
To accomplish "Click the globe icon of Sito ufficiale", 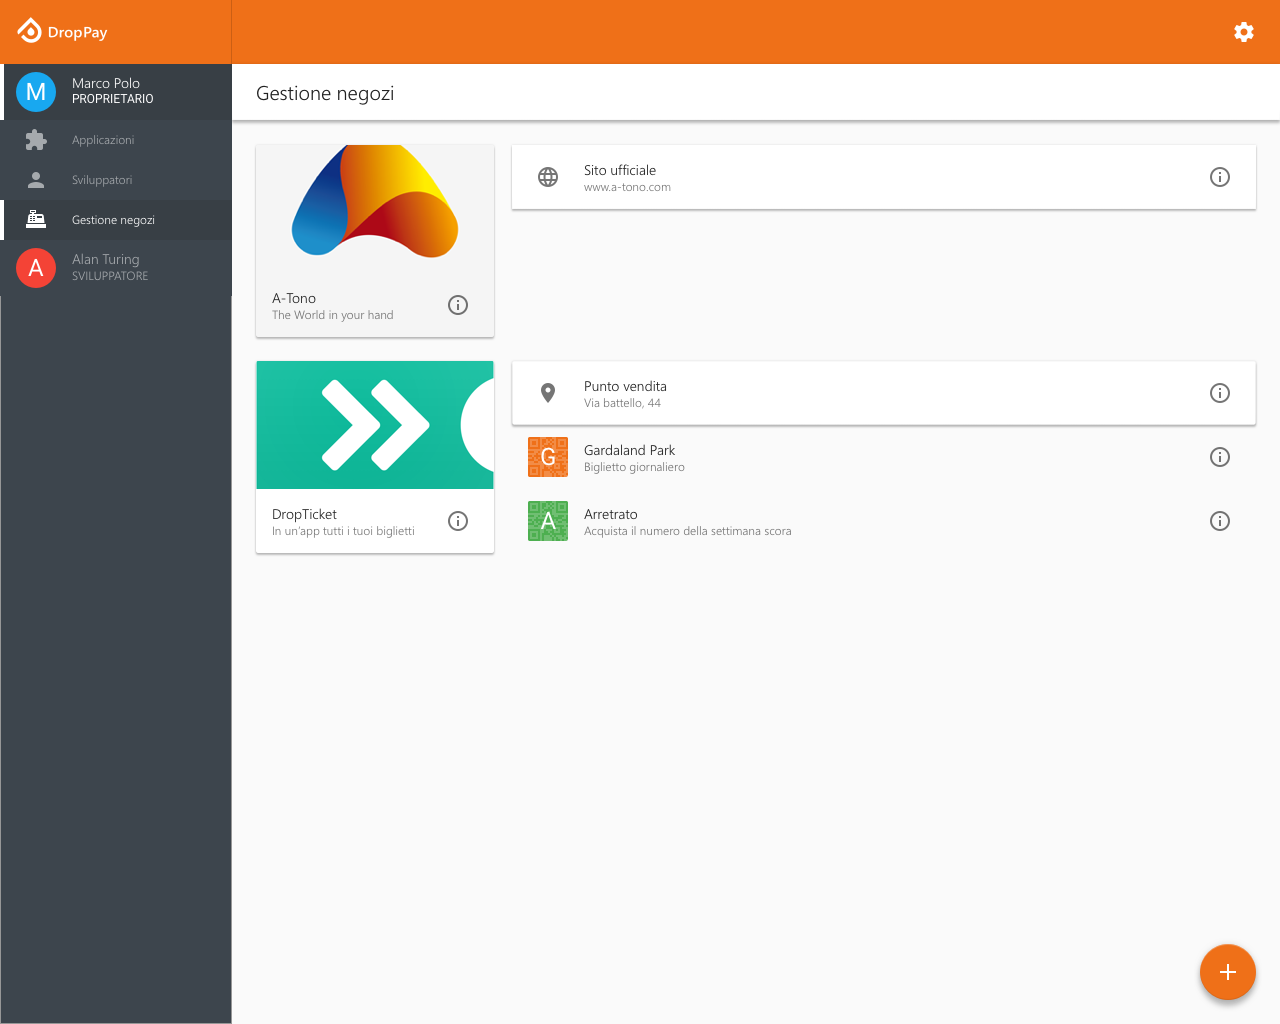I will (548, 177).
